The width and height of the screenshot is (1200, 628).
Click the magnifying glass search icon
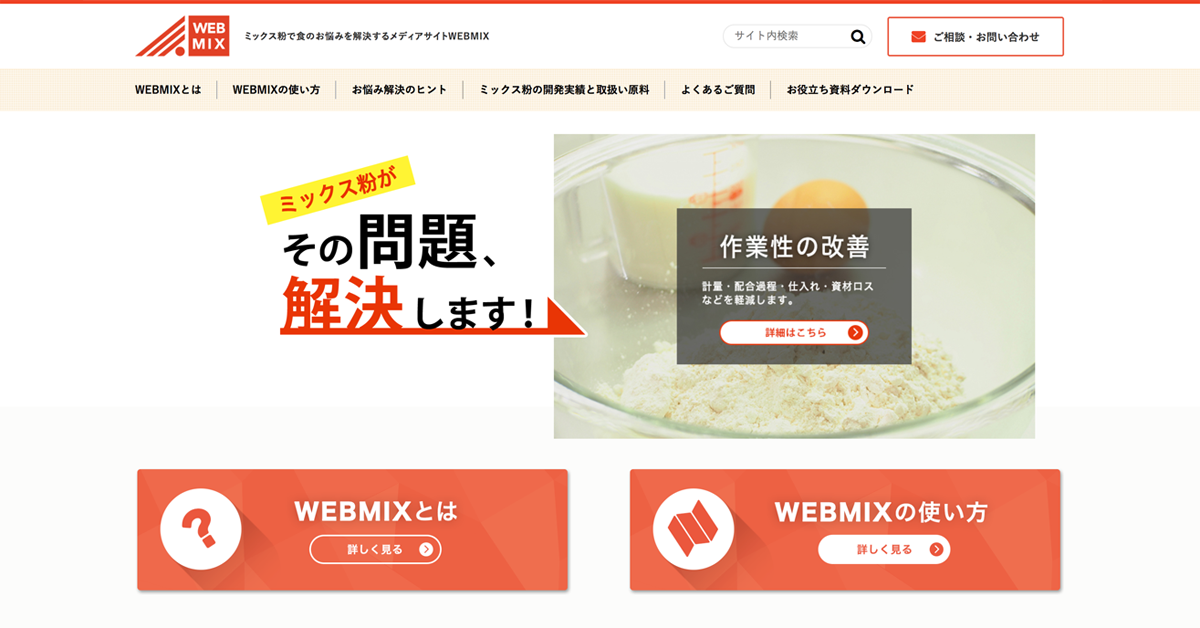[858, 37]
